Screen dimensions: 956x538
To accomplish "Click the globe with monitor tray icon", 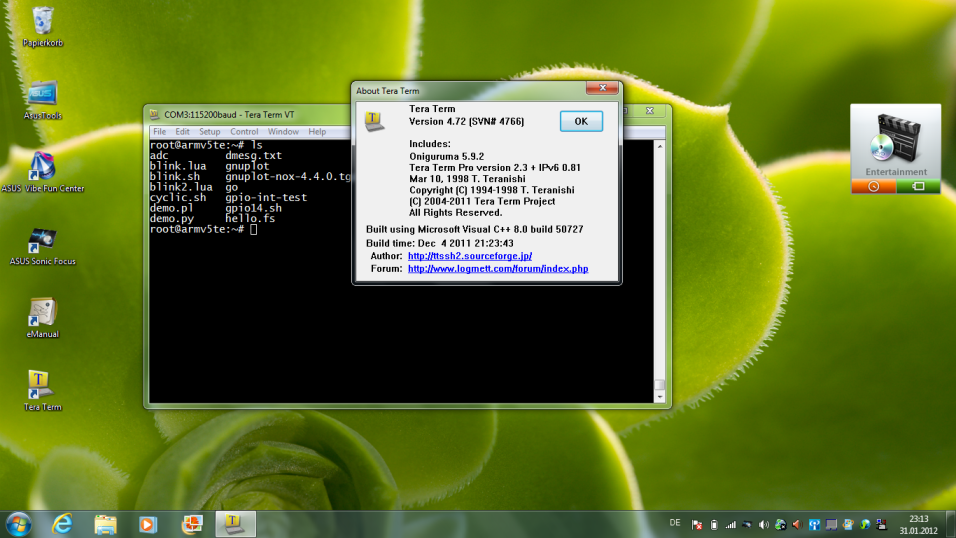I will tap(780, 525).
